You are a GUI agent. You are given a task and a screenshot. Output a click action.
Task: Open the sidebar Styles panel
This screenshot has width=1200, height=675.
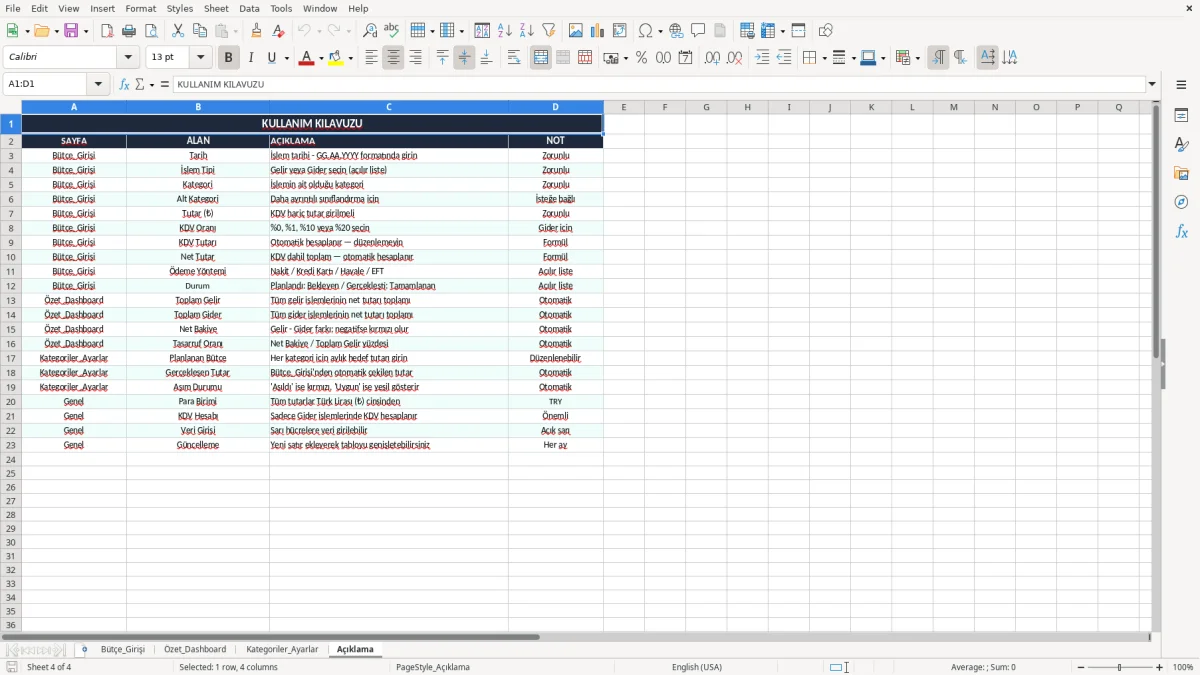(x=1181, y=145)
